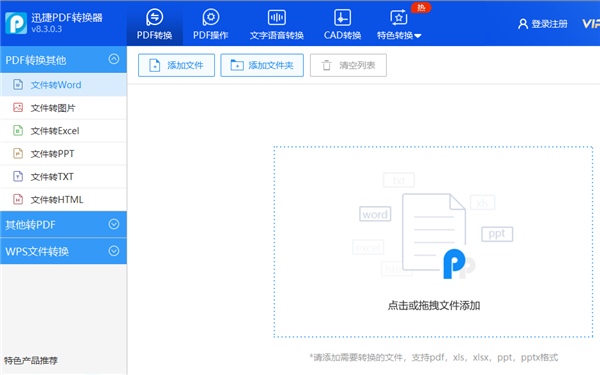Click the blue P logo in drop area
The height and width of the screenshot is (375, 600).
click(454, 264)
